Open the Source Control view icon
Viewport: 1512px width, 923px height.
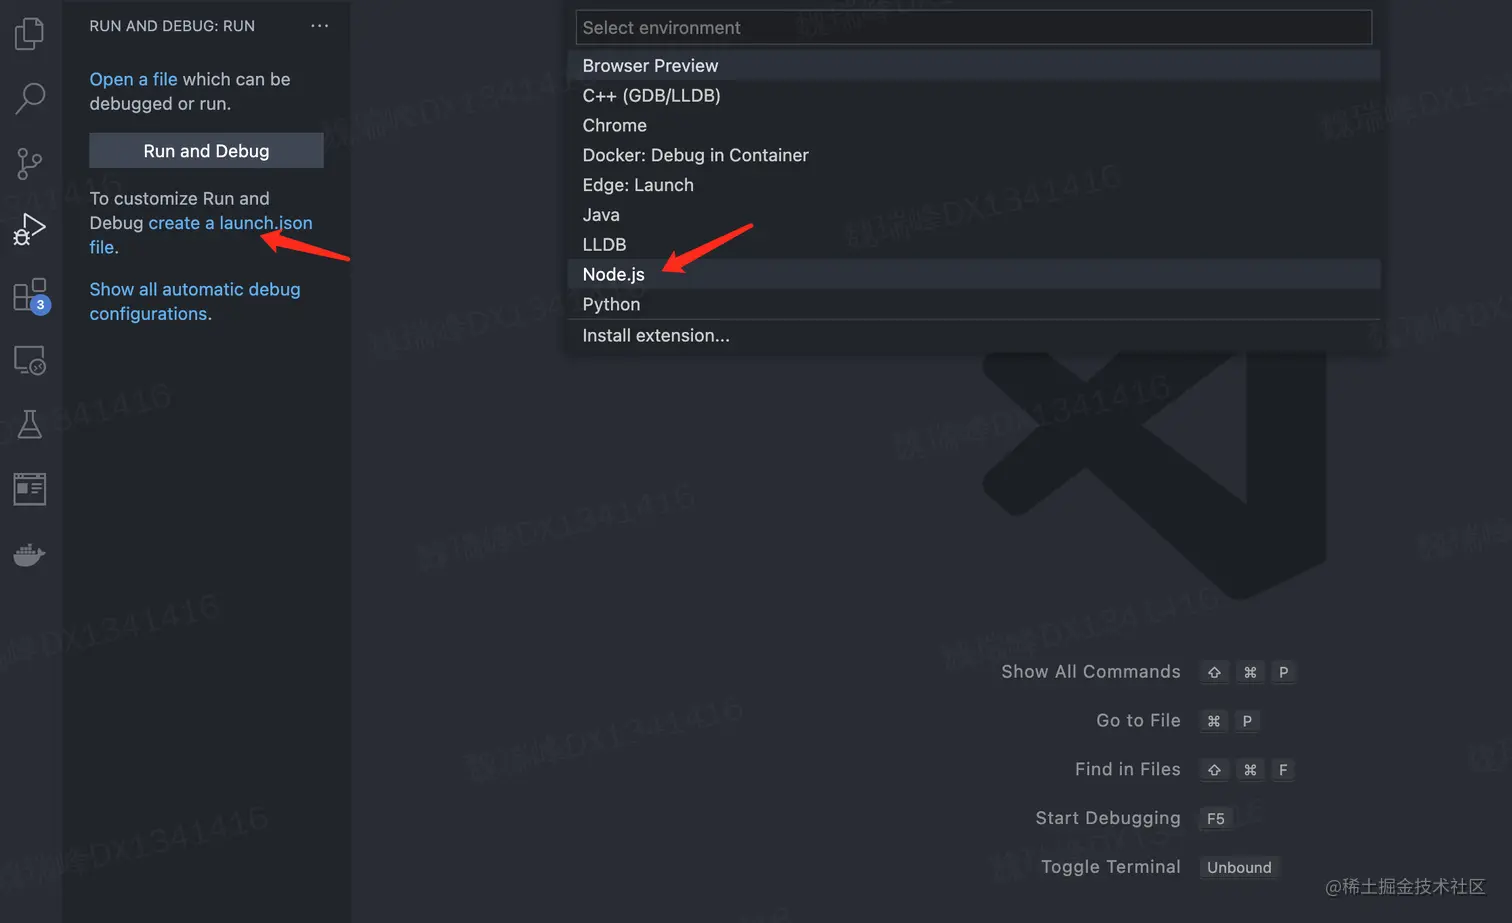point(30,163)
